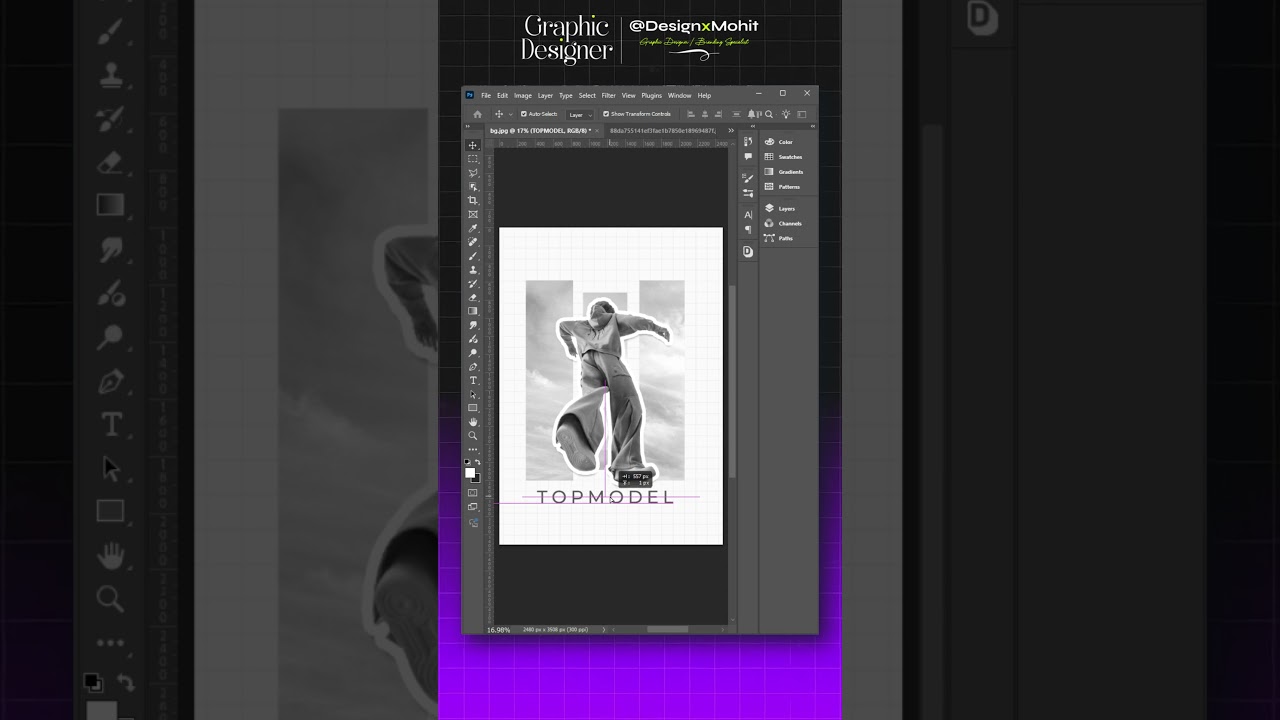
Task: Select the Crop tool
Action: (x=473, y=200)
